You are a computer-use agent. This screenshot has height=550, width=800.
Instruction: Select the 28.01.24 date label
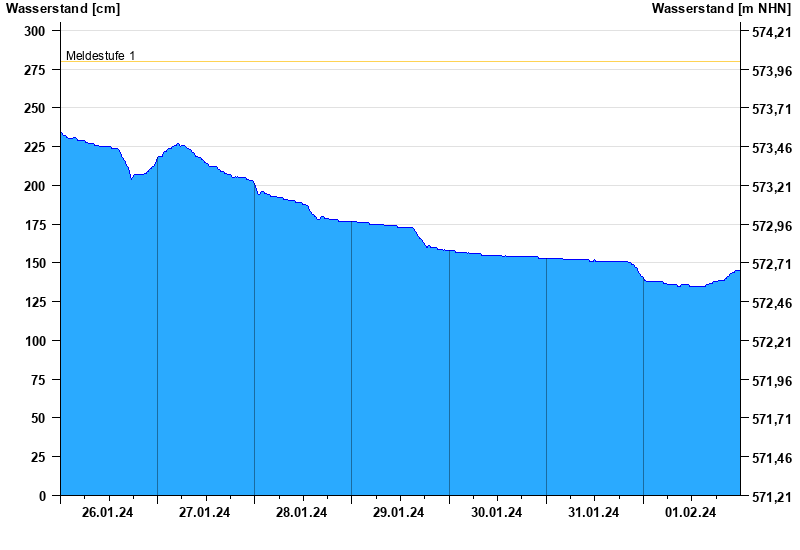click(x=302, y=512)
